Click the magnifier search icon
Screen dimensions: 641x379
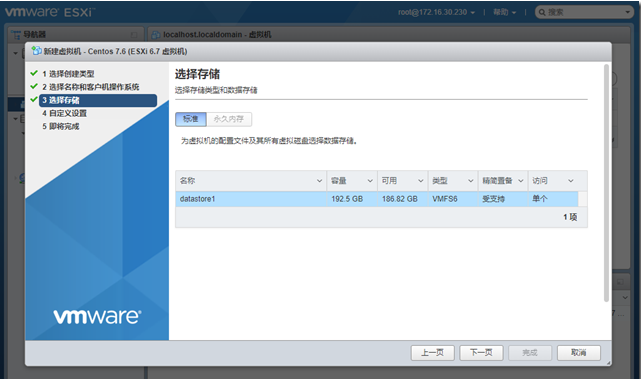(x=542, y=12)
